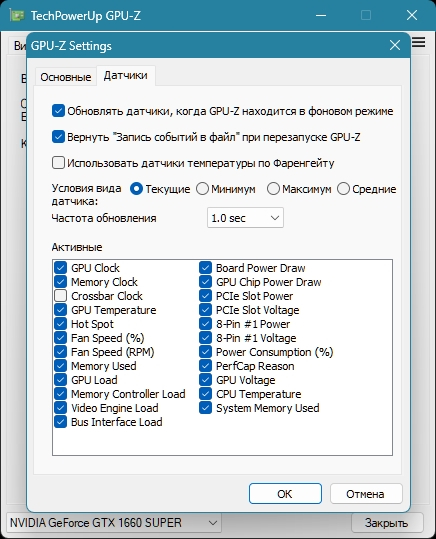Select the Датчики tab

pyautogui.click(x=126, y=76)
